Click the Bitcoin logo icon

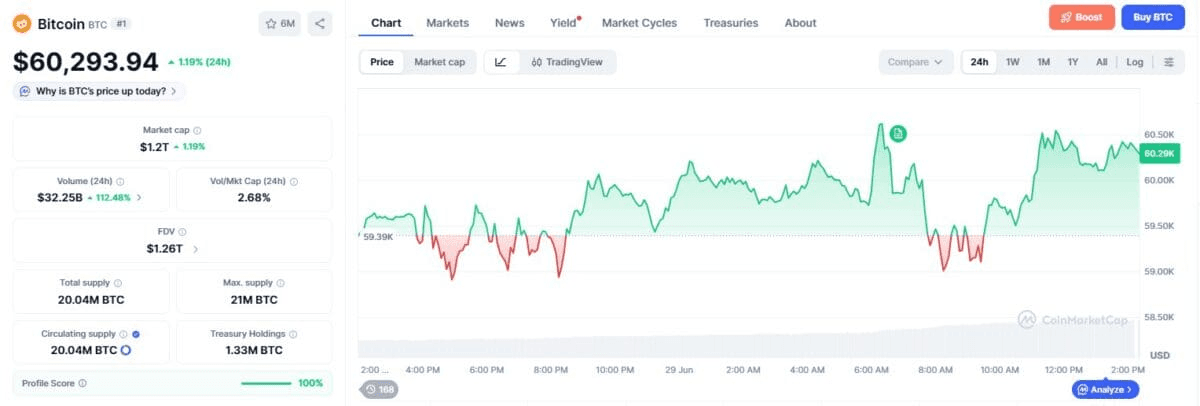tap(21, 23)
